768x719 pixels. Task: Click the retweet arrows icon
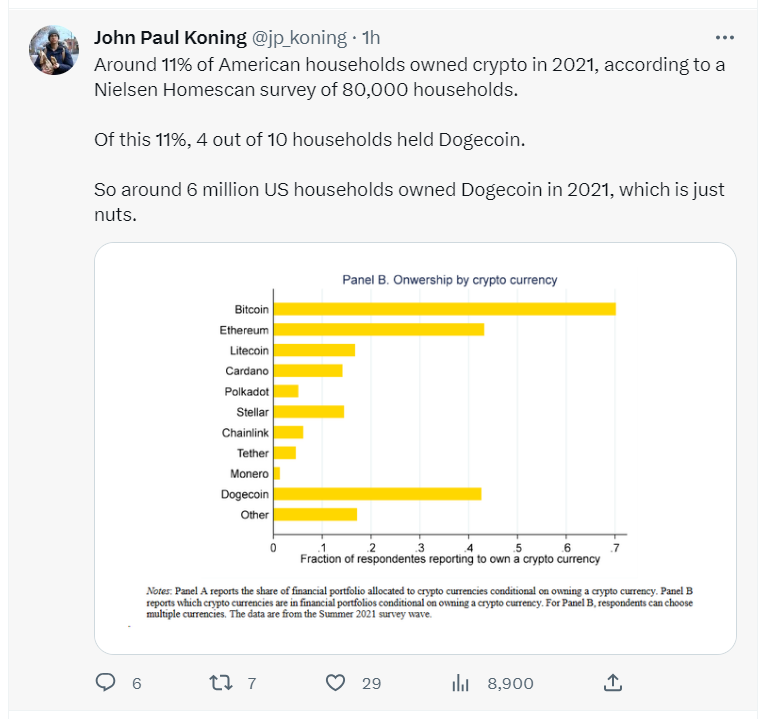[x=221, y=682]
